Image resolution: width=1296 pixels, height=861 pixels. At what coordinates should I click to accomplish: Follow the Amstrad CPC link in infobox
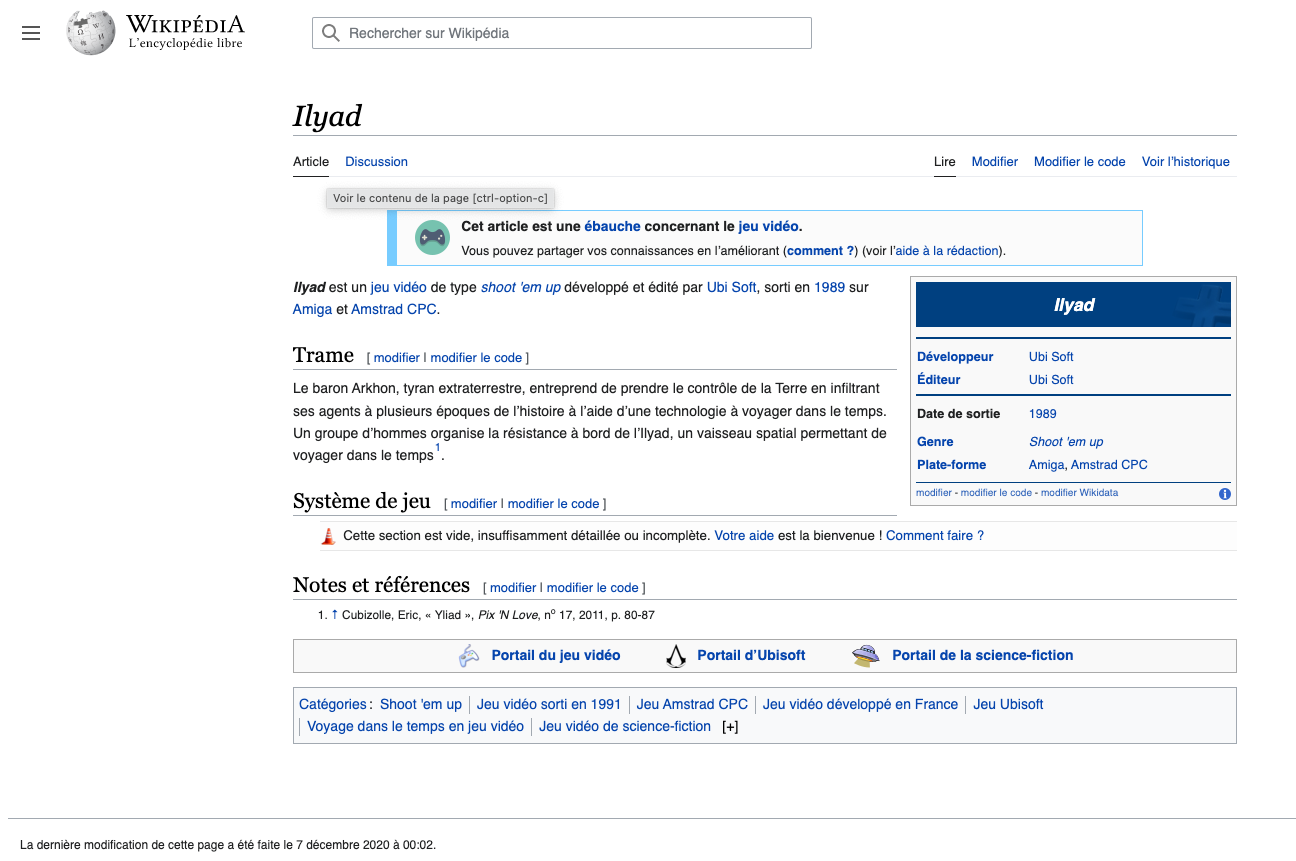coord(1109,465)
